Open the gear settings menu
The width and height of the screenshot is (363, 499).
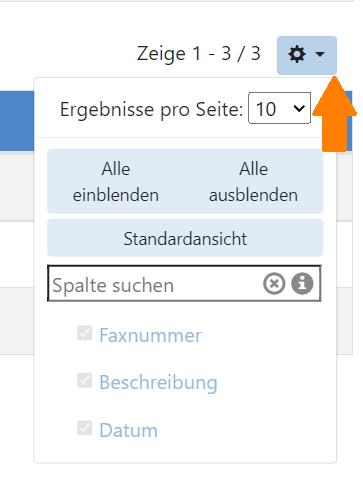[x=307, y=55]
